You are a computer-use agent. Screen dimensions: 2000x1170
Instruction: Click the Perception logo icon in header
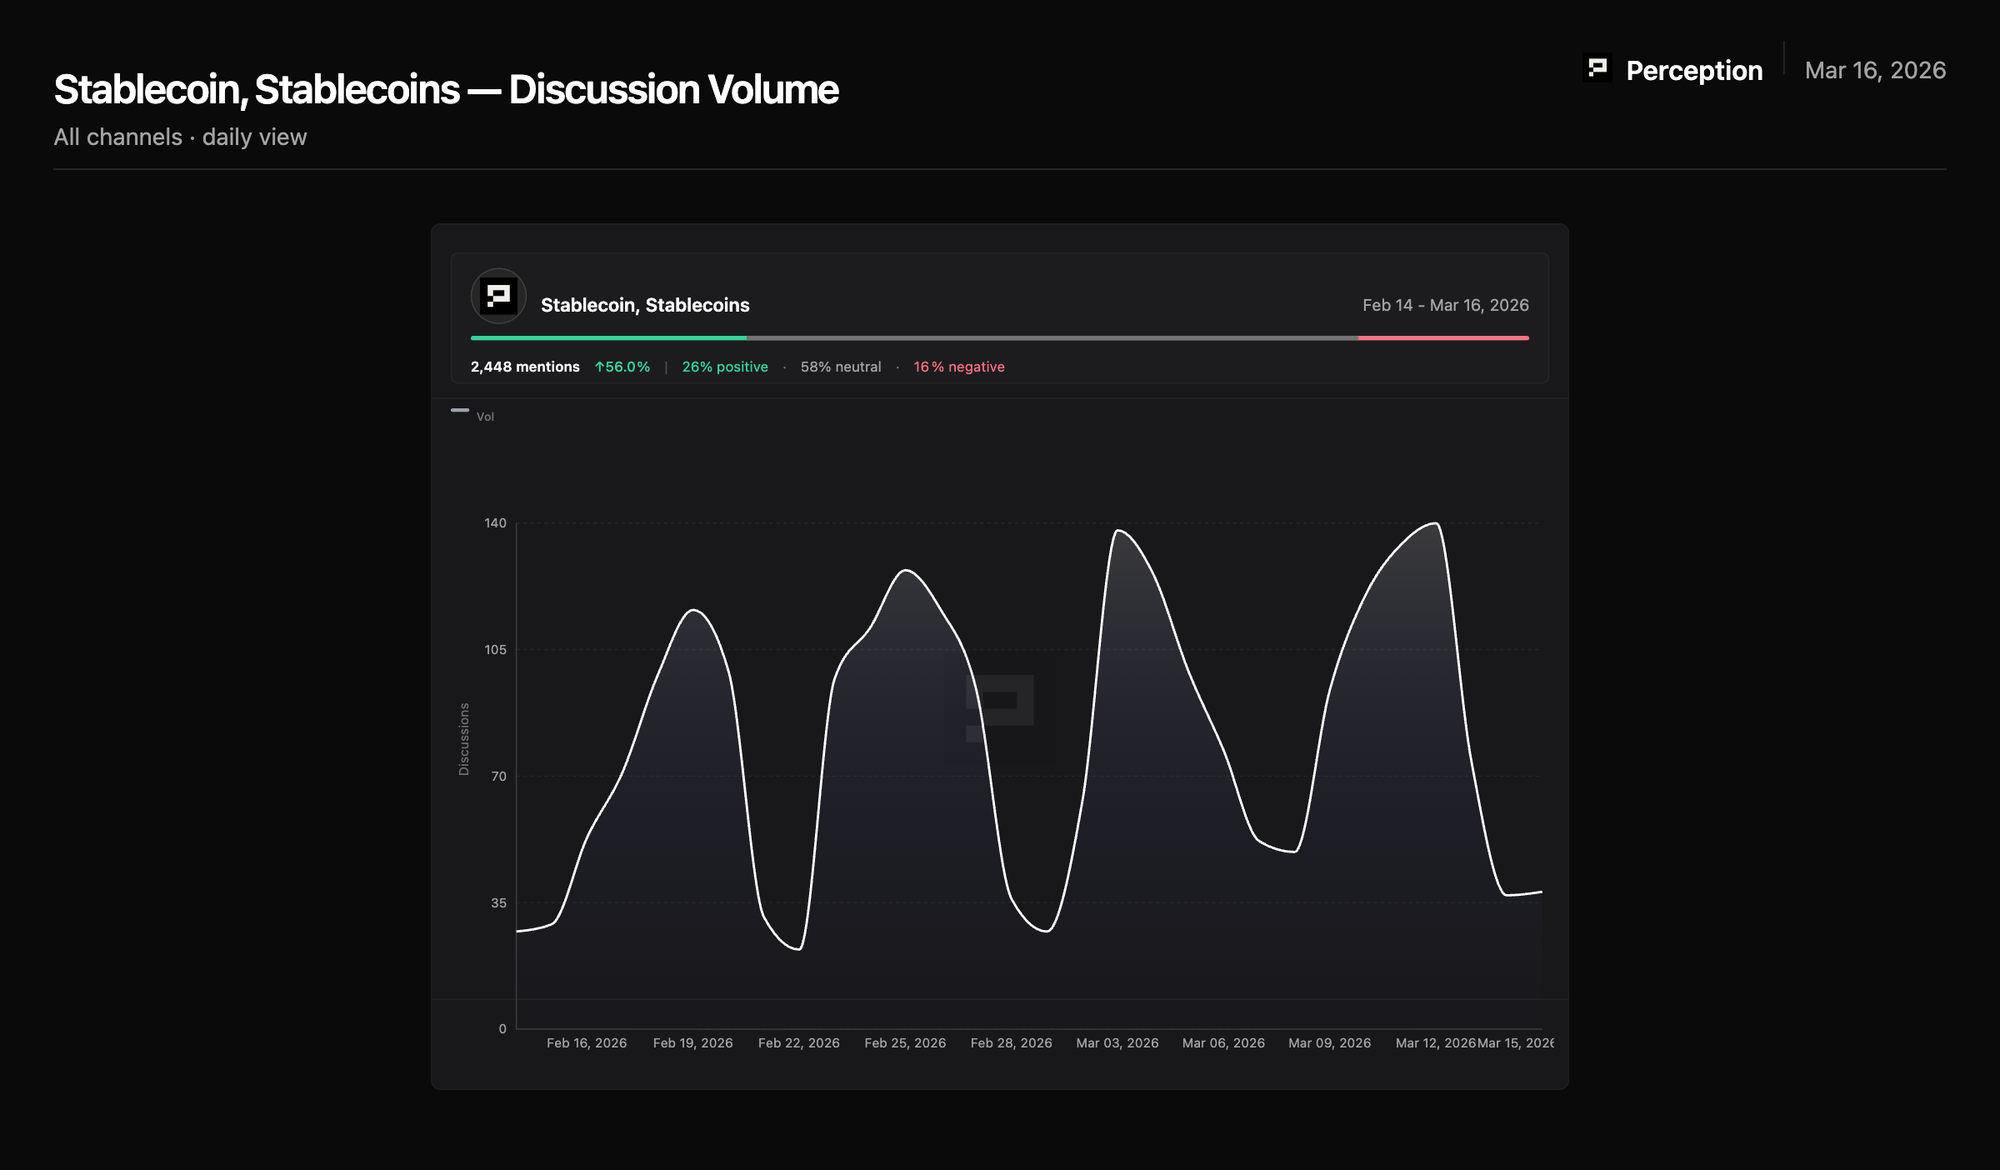(1597, 68)
